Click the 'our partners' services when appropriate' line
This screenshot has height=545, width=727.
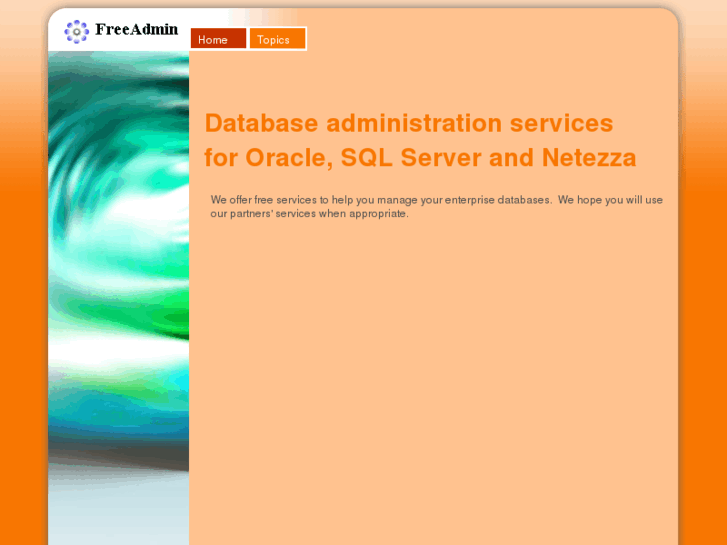click(309, 213)
